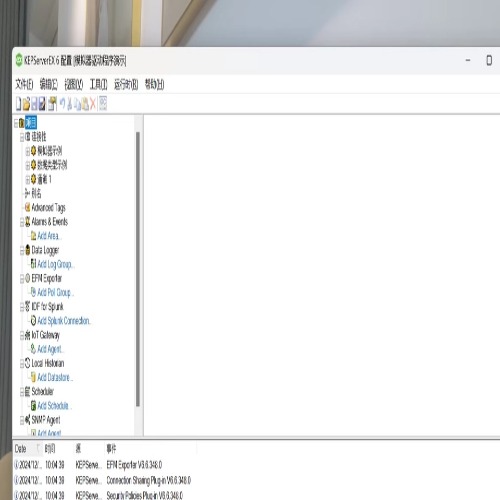500x500 pixels.
Task: Click the New project toolbar icon
Action: 19,104
